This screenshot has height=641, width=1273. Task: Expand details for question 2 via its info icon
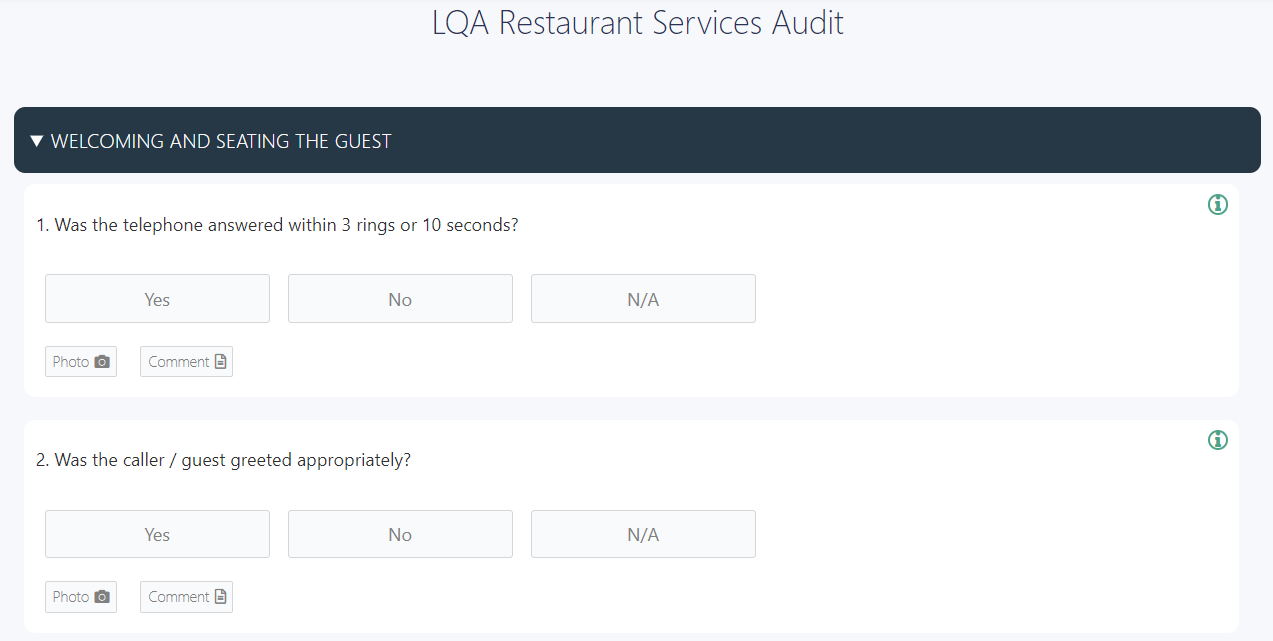pyautogui.click(x=1217, y=440)
